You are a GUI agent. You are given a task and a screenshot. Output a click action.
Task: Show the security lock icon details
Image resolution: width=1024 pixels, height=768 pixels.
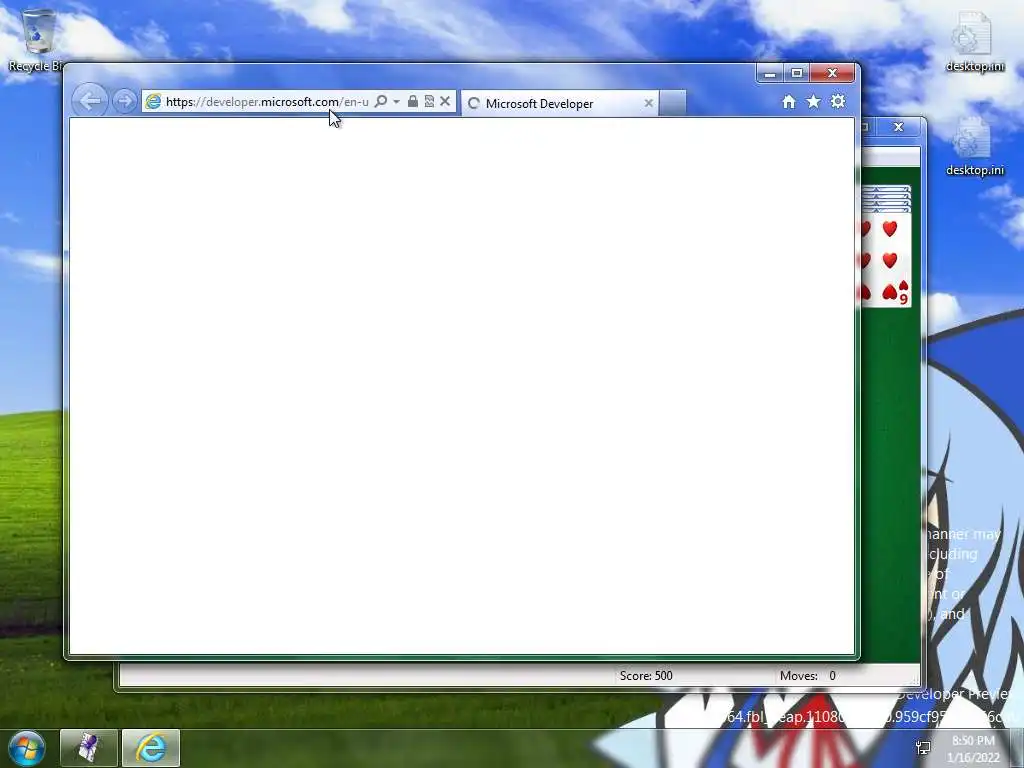[x=413, y=101]
